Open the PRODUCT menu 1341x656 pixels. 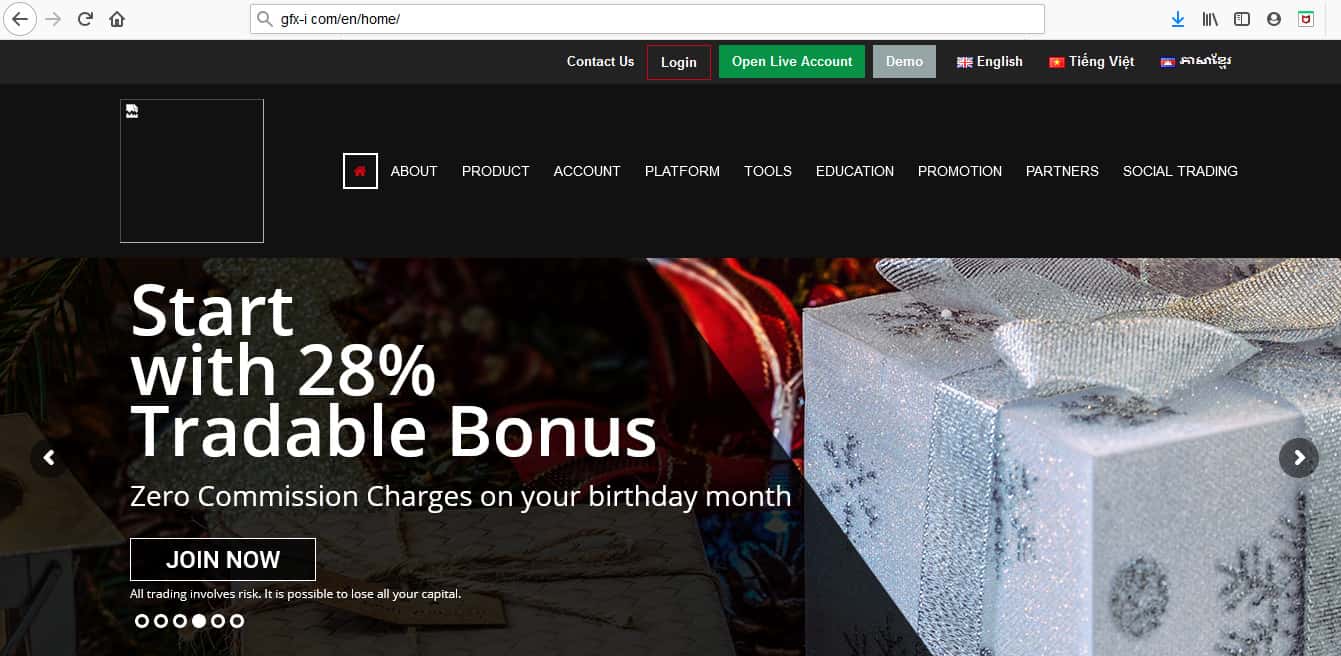(496, 171)
